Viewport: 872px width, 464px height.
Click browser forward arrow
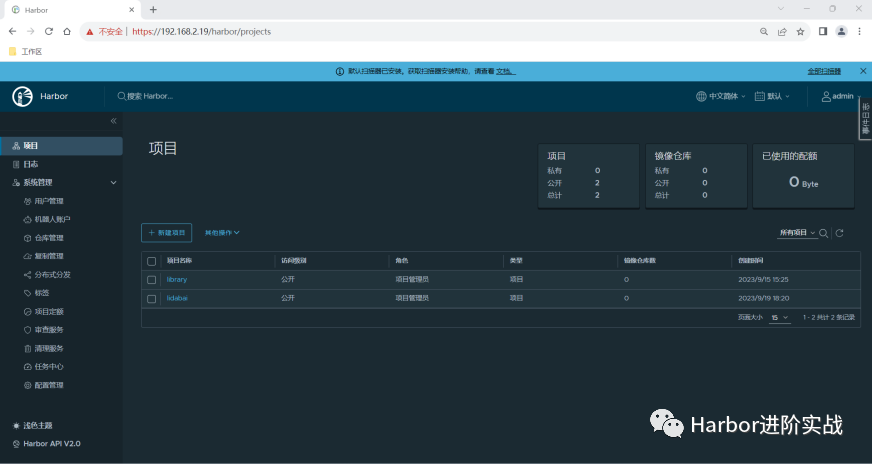31,32
